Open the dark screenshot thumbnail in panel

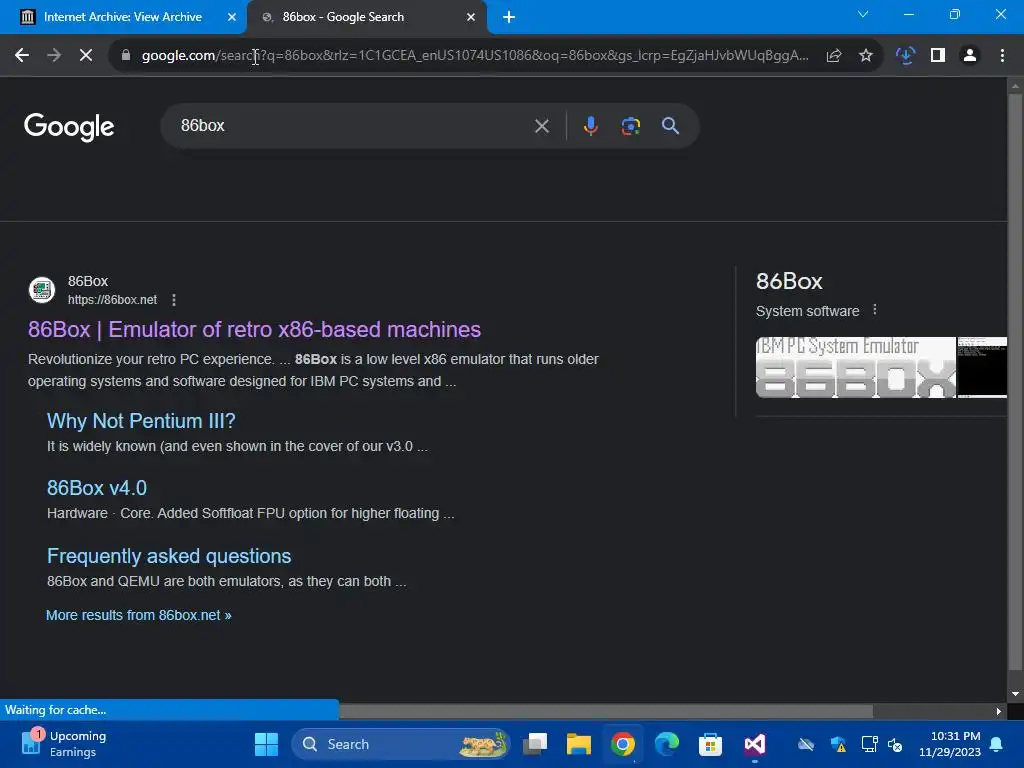tap(982, 367)
